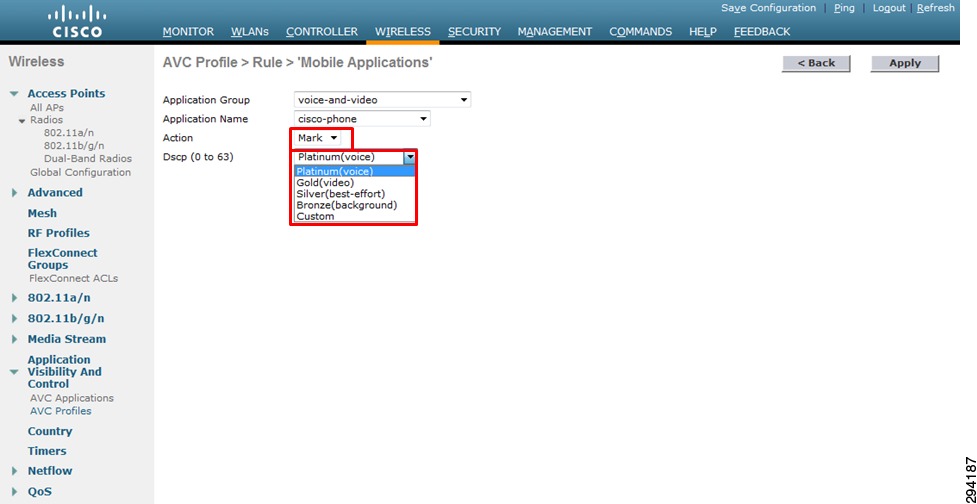
Task: Open the COMMANDS menu
Action: [641, 31]
